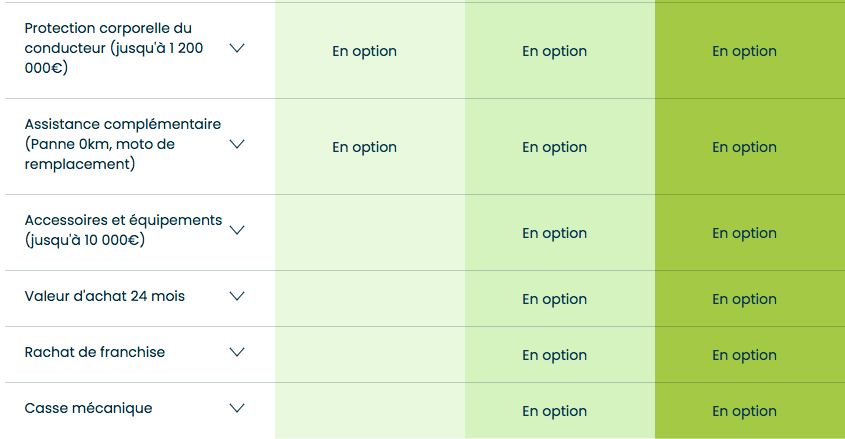Click the Rachat de franchise label
Screen dimensions: 845x439
pyautogui.click(x=95, y=352)
